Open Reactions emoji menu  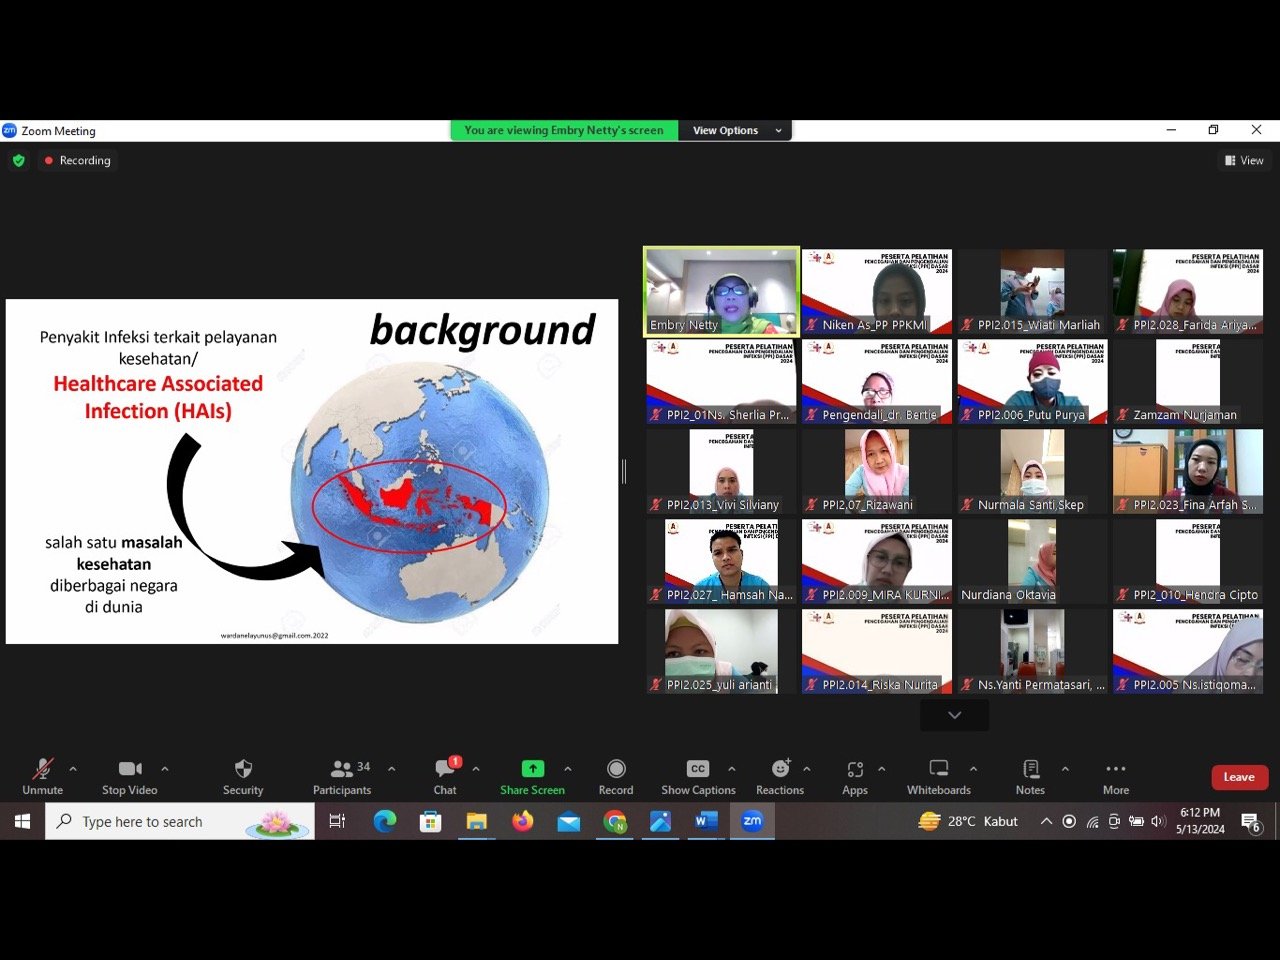(780, 769)
